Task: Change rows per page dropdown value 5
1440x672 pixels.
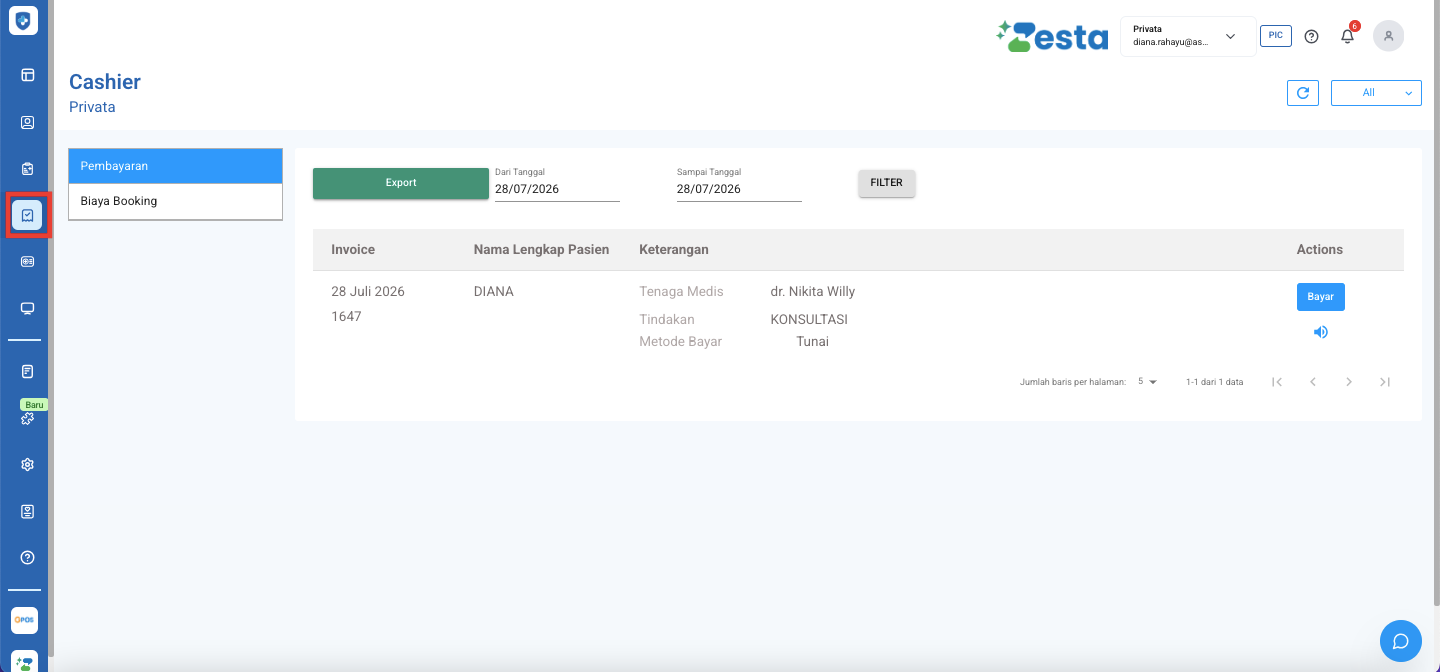Action: click(1146, 382)
